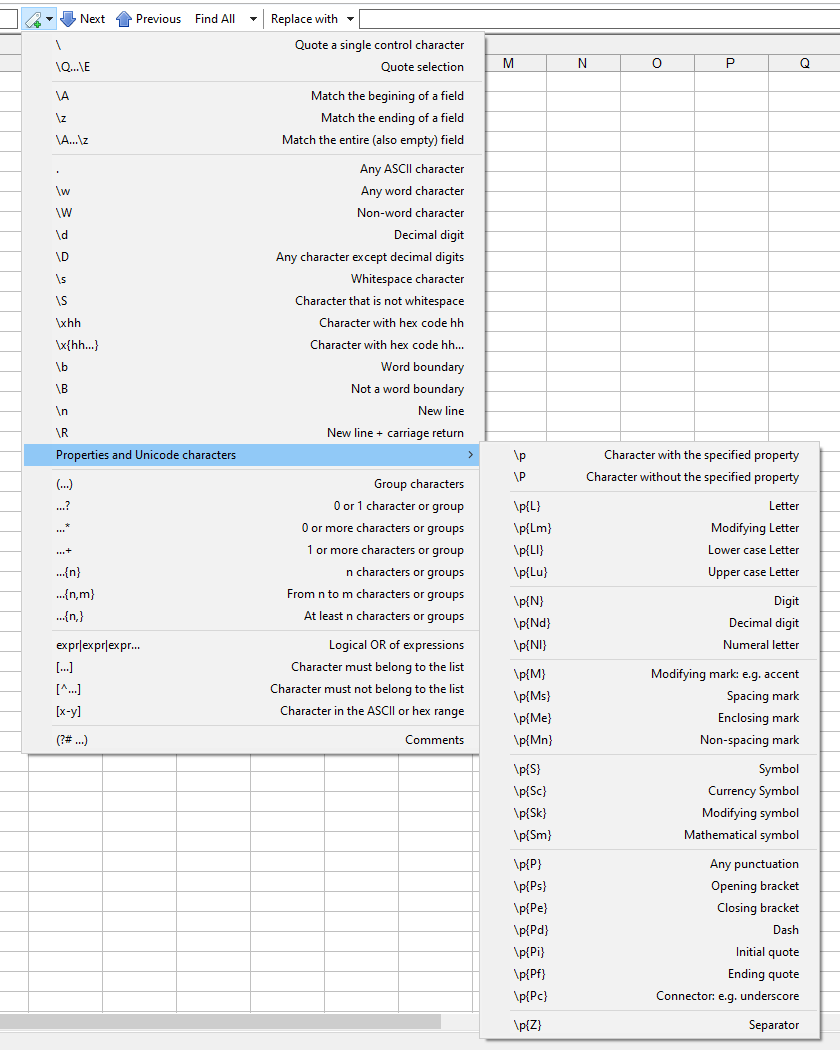The height and width of the screenshot is (1050, 840).
Task: Open the Replace with dropdown arrow
Action: [x=350, y=19]
